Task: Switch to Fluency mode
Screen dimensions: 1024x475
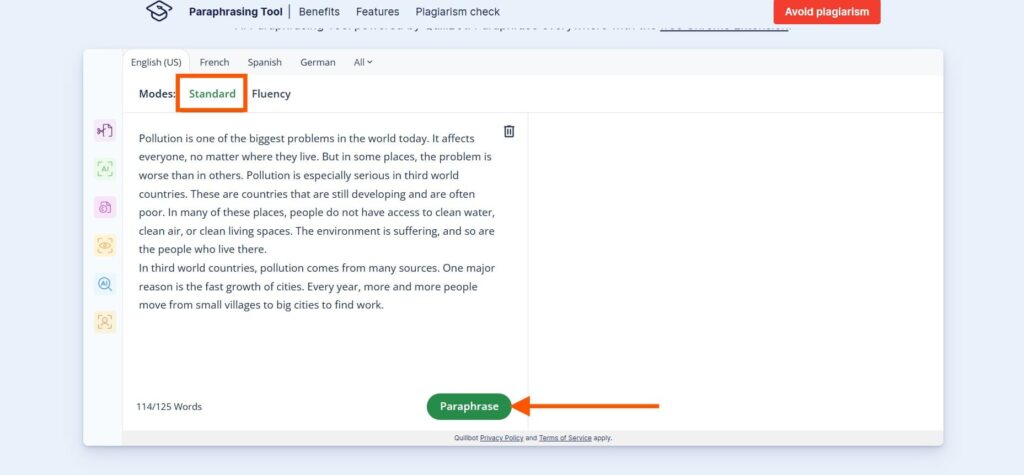Action: point(271,94)
